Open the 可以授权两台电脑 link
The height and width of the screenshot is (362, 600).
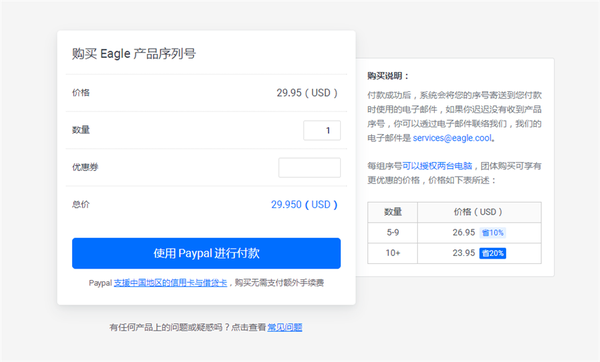point(437,166)
